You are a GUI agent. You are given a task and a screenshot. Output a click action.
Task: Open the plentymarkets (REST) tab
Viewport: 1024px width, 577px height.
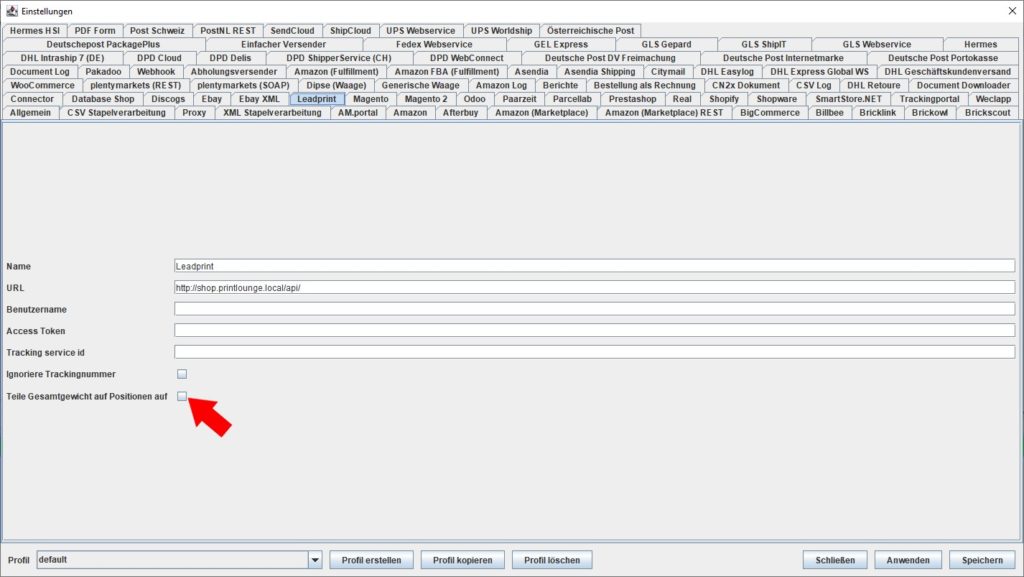coord(135,85)
